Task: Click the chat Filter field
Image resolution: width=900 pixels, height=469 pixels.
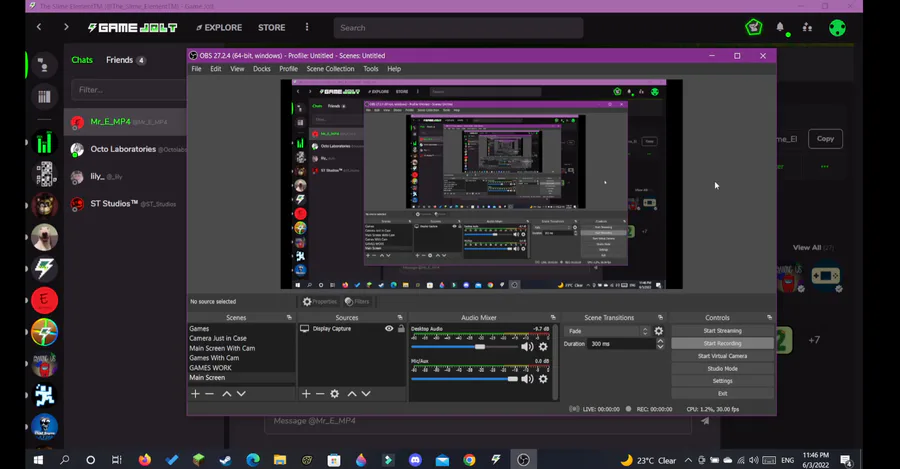Action: tap(129, 90)
